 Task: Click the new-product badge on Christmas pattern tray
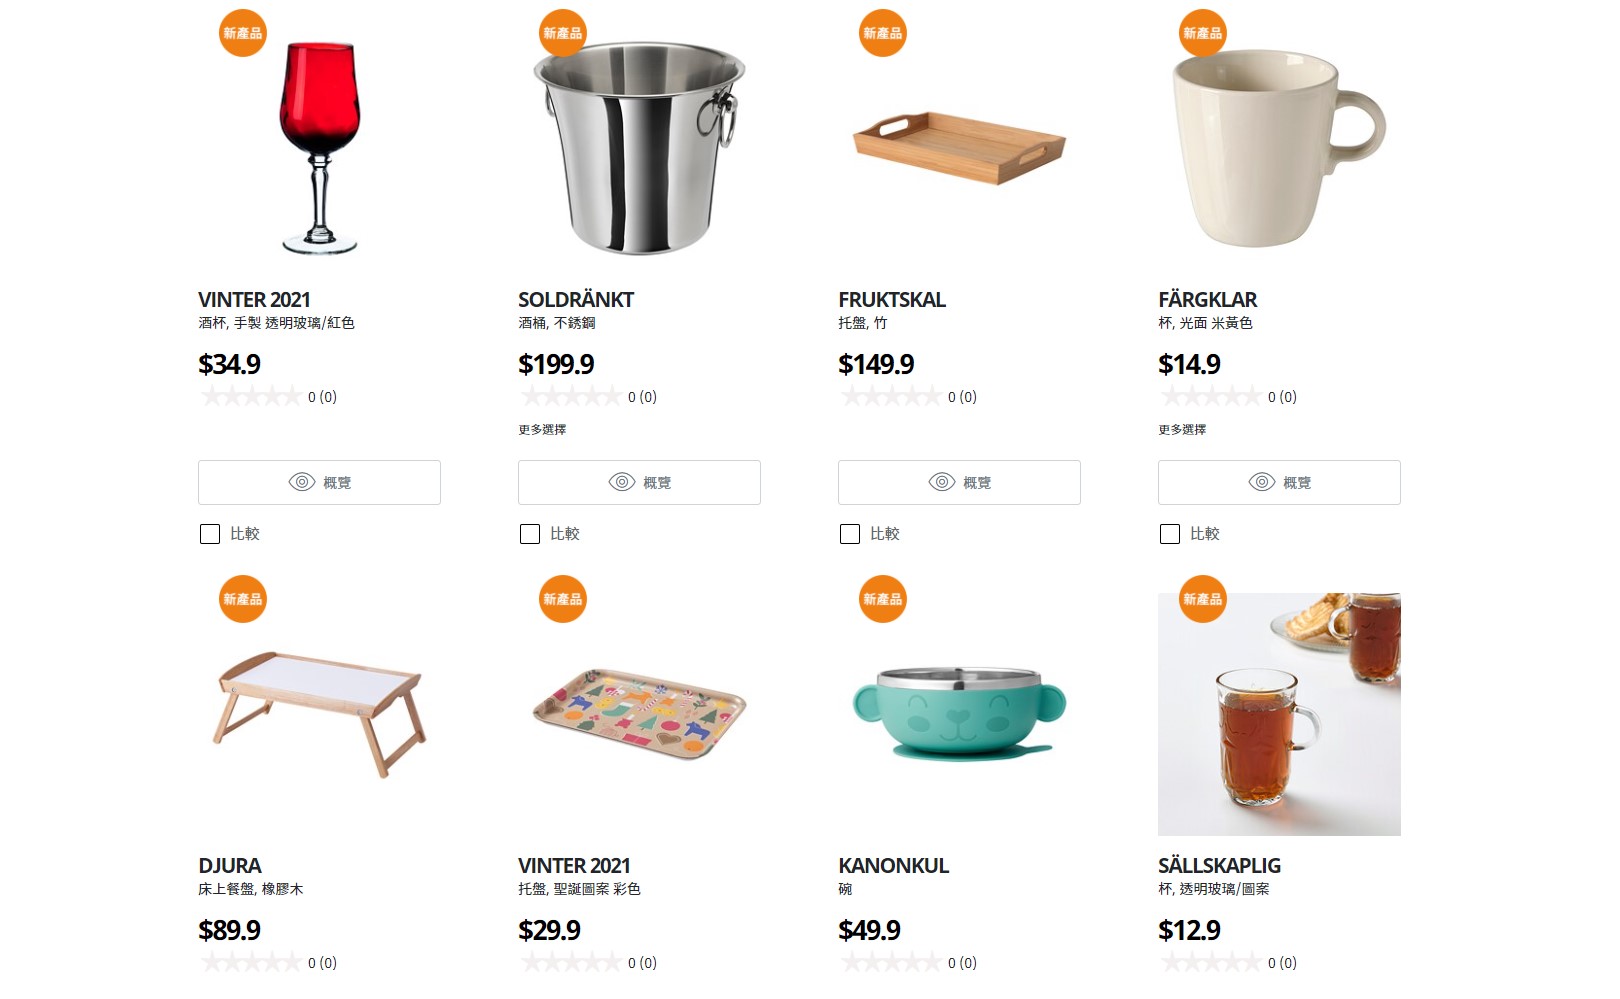[563, 599]
